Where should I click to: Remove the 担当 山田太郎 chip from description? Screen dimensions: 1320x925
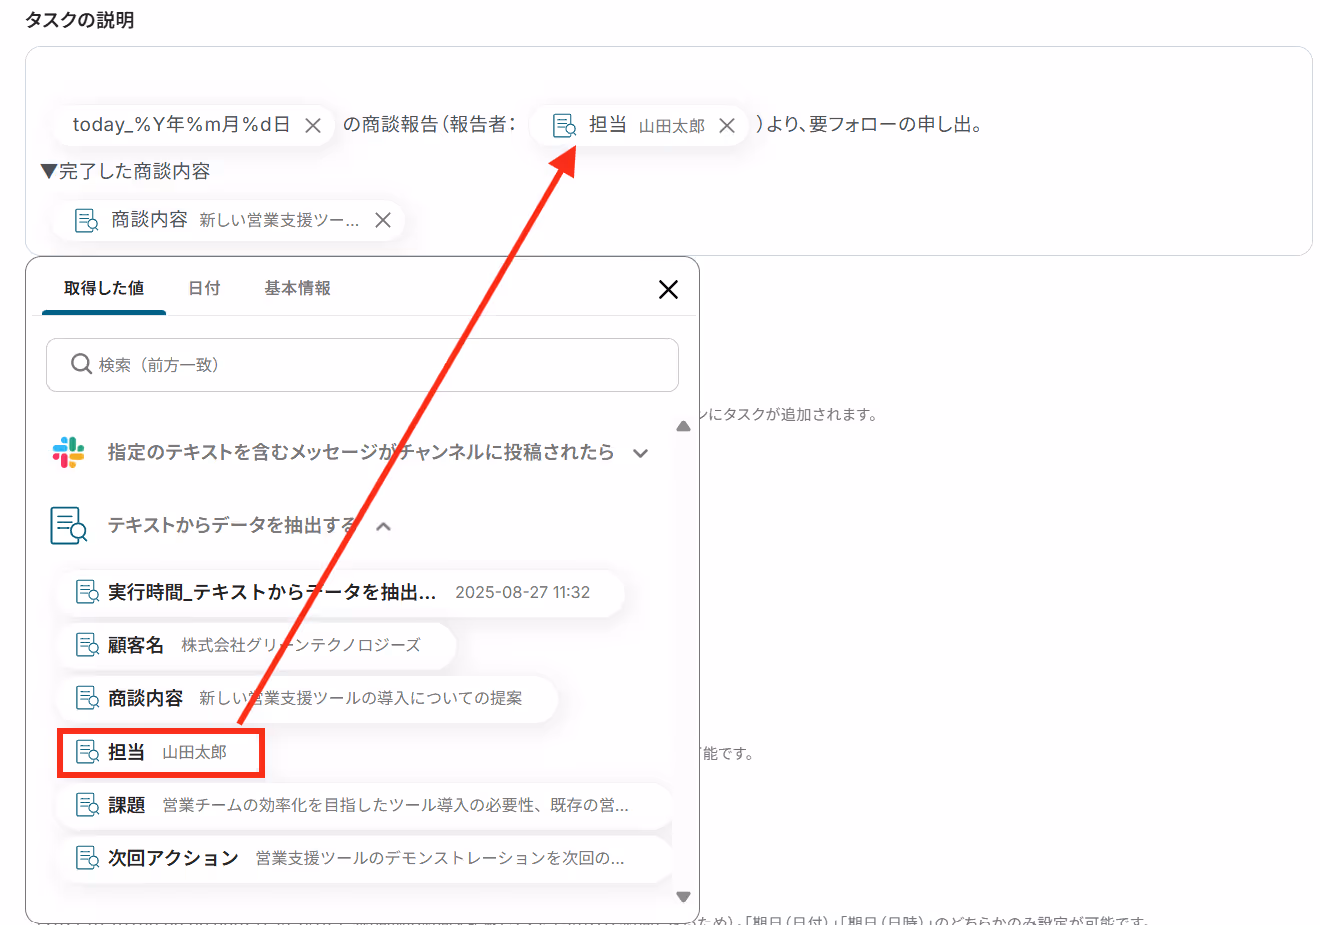(727, 125)
